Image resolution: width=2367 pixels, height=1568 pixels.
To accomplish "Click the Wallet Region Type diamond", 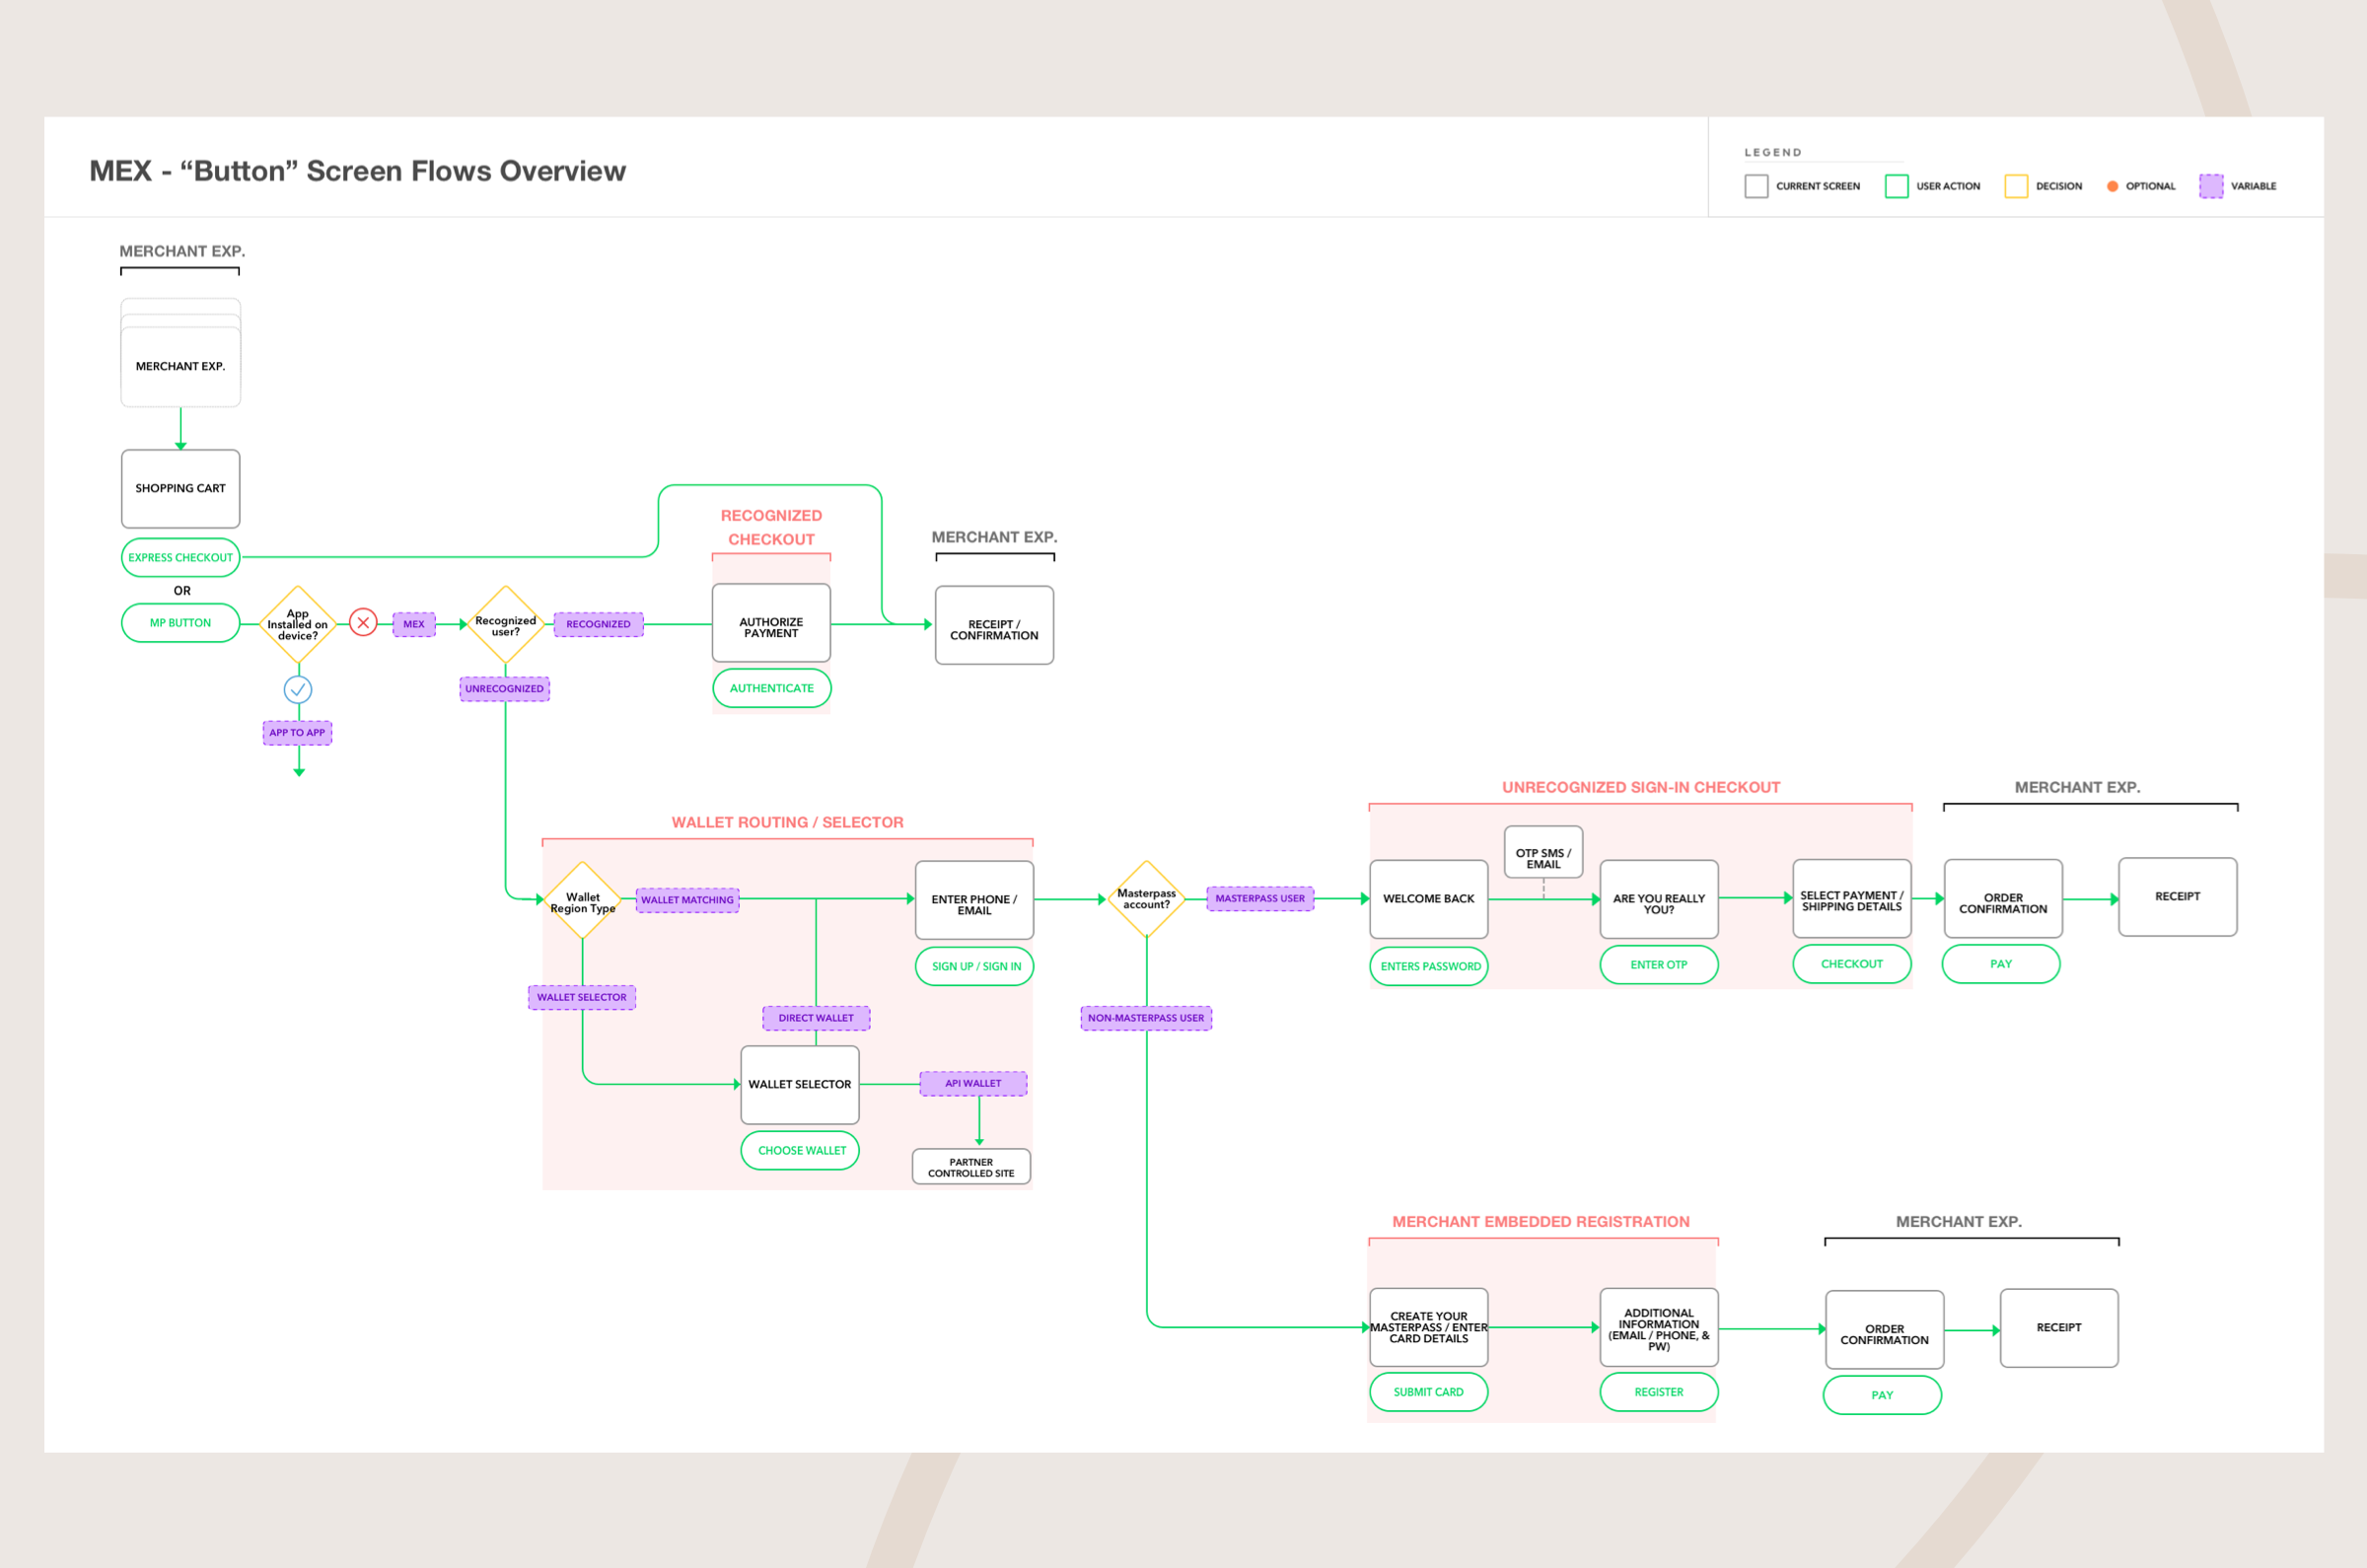I will point(582,901).
